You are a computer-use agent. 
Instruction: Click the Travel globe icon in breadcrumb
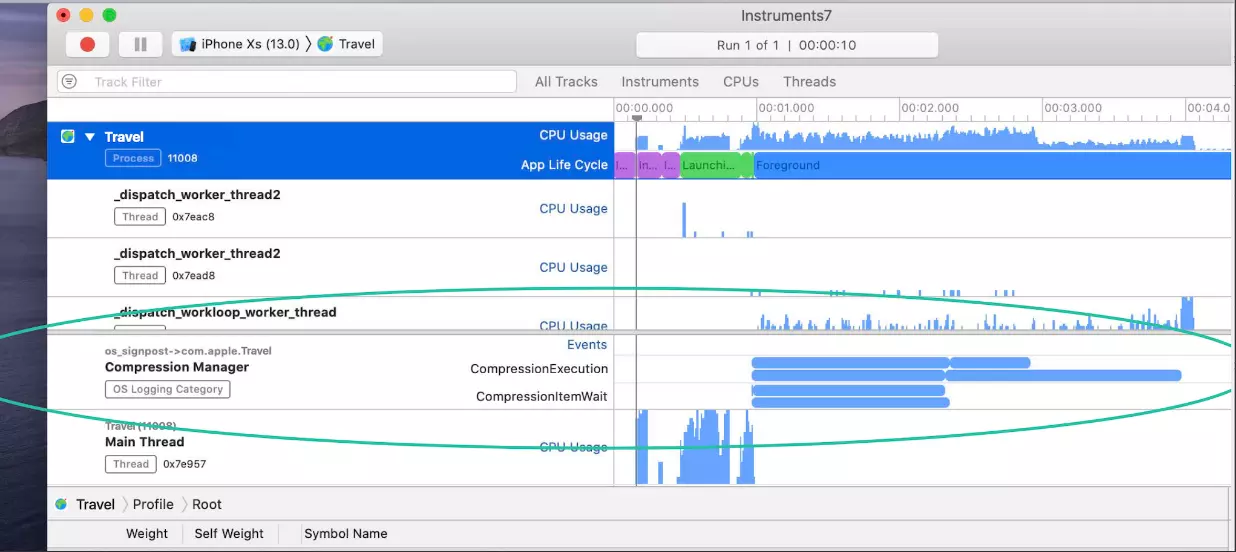coord(61,504)
